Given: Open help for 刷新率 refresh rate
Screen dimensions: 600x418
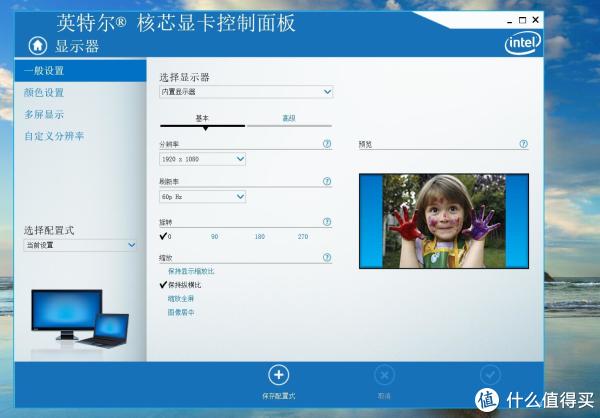Looking at the screenshot, I should [x=327, y=181].
